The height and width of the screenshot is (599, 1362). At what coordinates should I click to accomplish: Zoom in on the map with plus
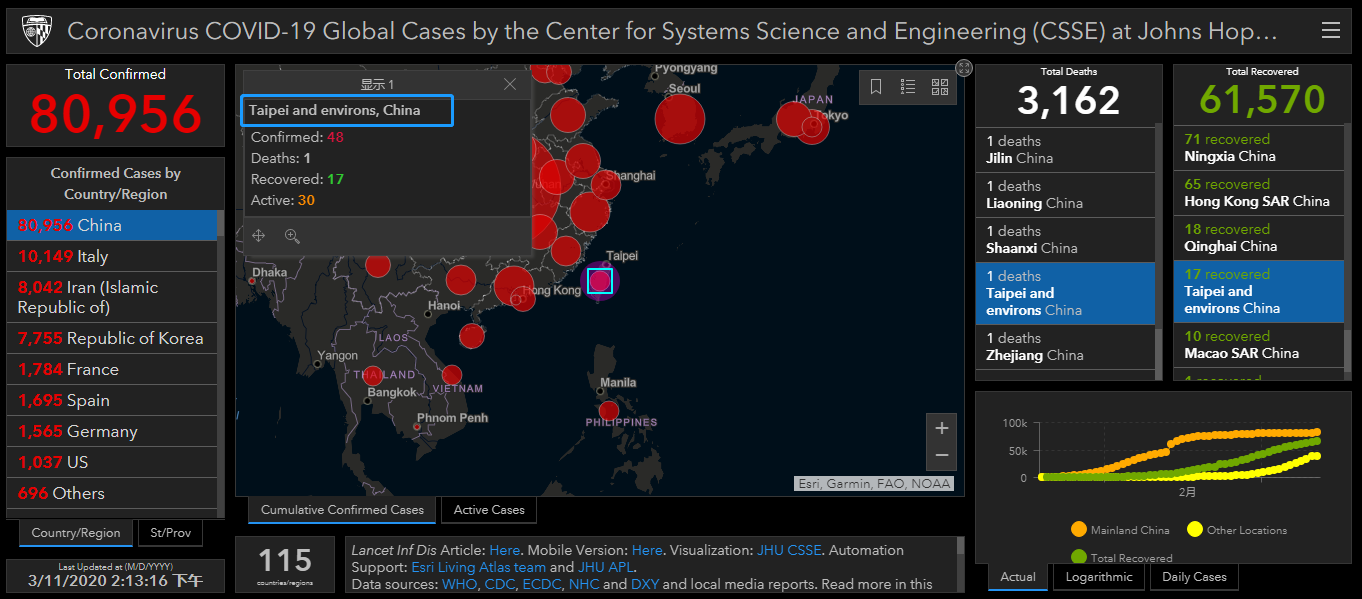click(941, 428)
